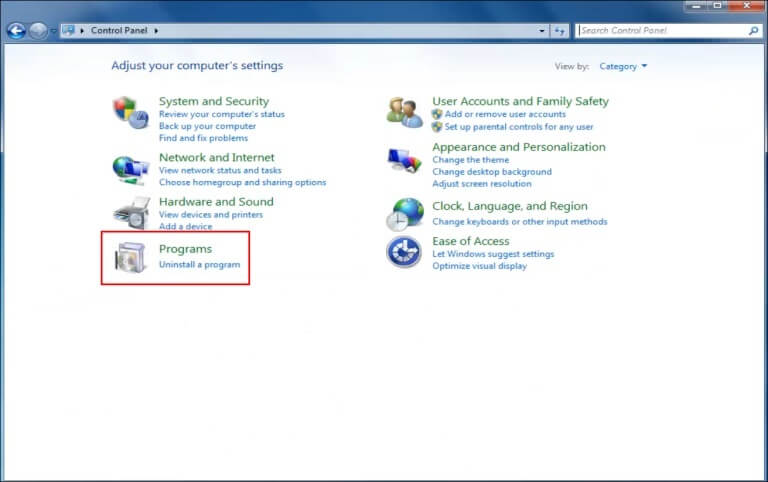Screen dimensions: 768x482
Task: Click the Ease of Access icon
Action: [404, 252]
